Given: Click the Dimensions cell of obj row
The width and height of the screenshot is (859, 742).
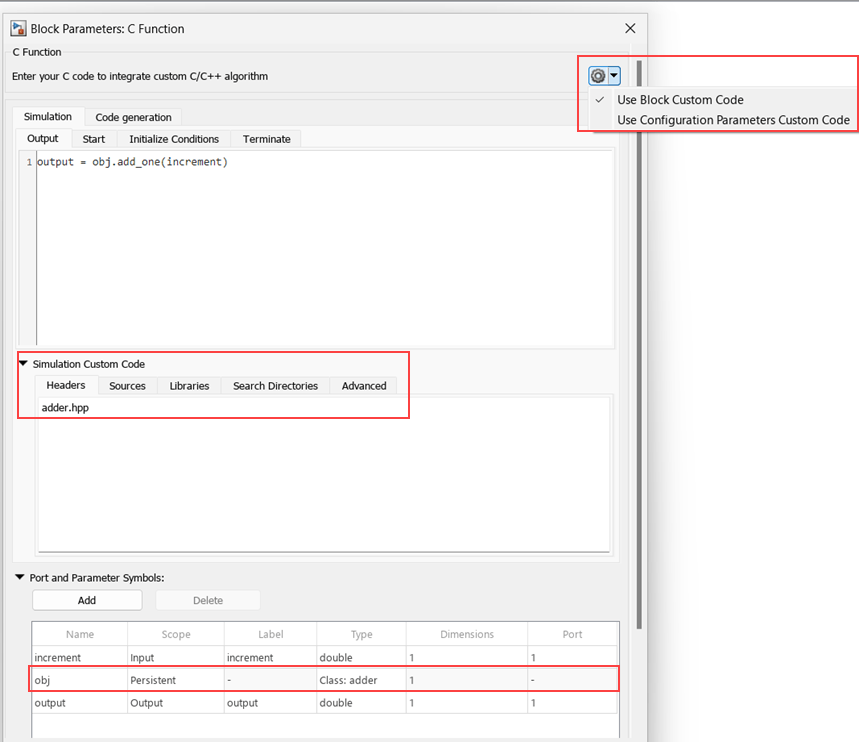Looking at the screenshot, I should coord(467,680).
